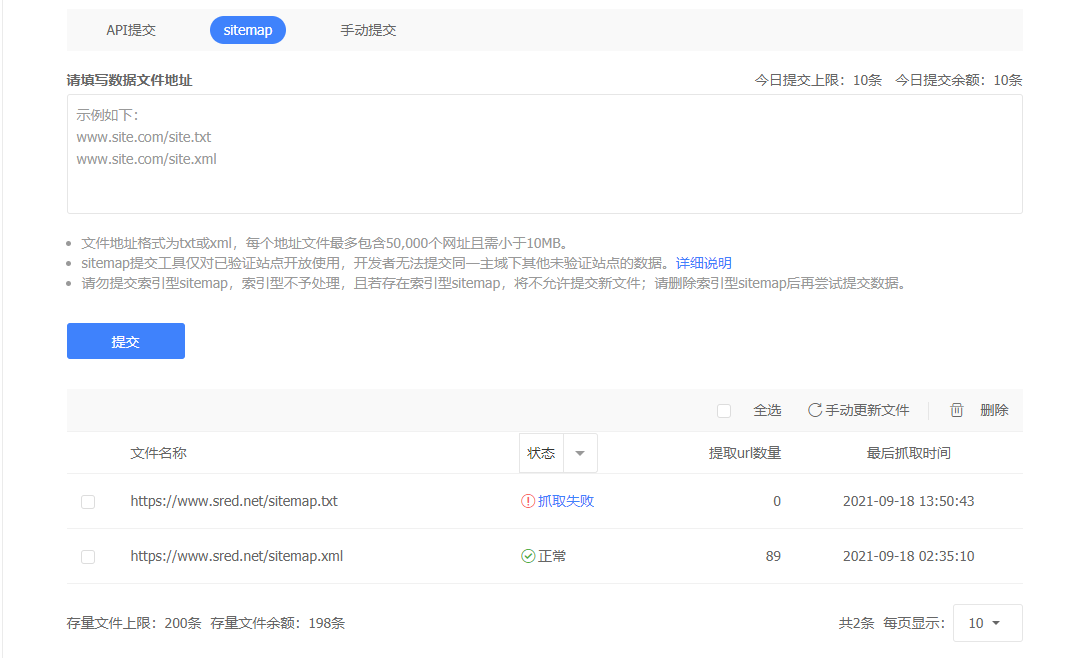The width and height of the screenshot is (1080, 658).
Task: Open the per-page display count dropdown
Action: click(987, 623)
